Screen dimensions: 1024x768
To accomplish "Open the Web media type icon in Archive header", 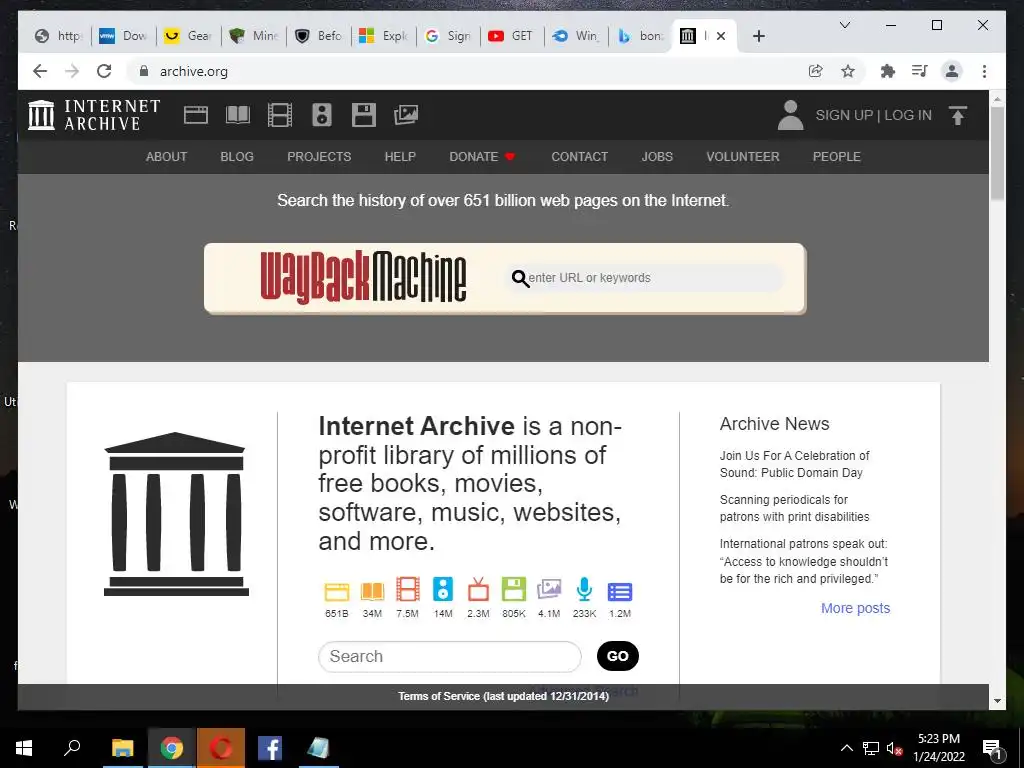I will click(195, 115).
